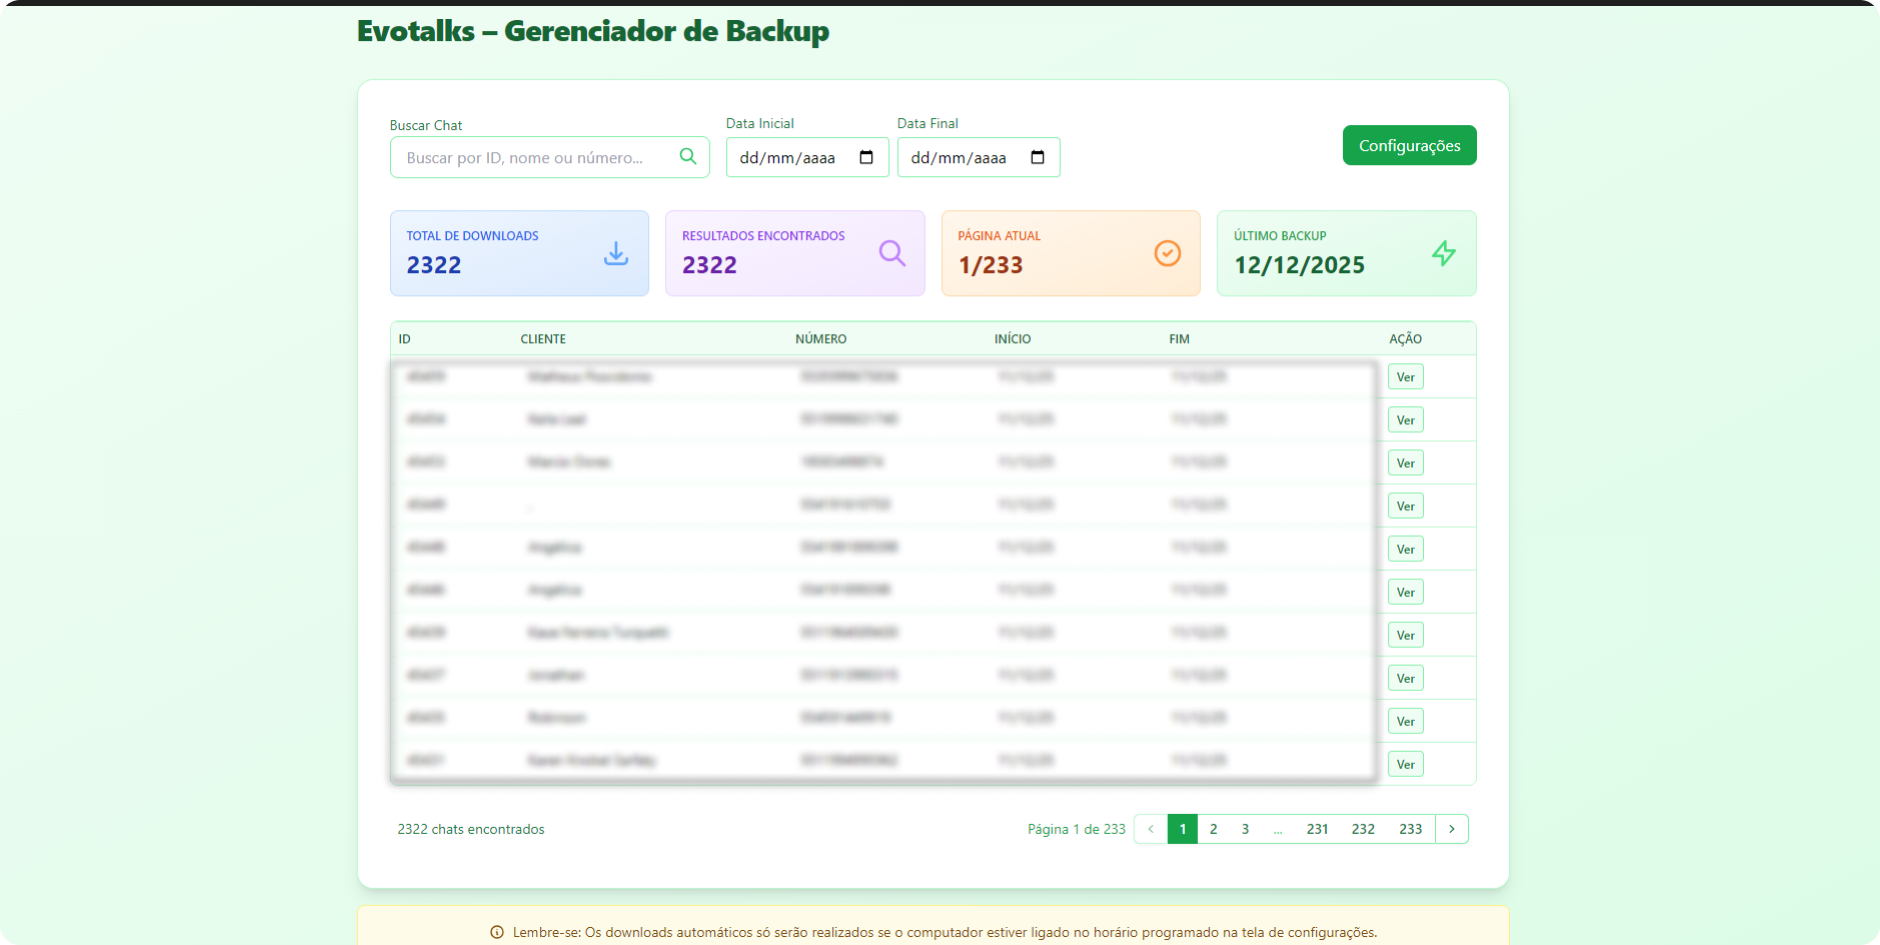Click the lightning bolt icon in Último Backup
Screen dimensions: 1880x945
click(x=1443, y=254)
